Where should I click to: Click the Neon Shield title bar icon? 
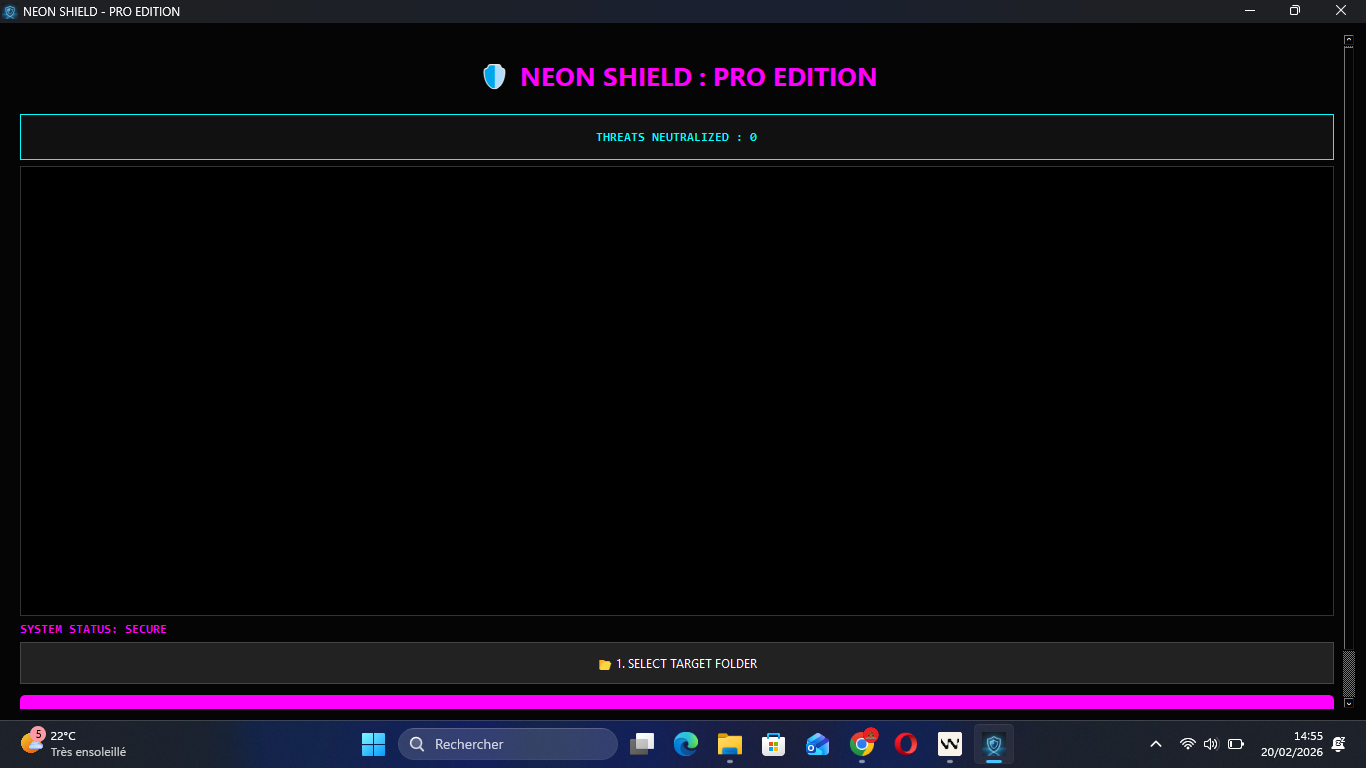[10, 11]
